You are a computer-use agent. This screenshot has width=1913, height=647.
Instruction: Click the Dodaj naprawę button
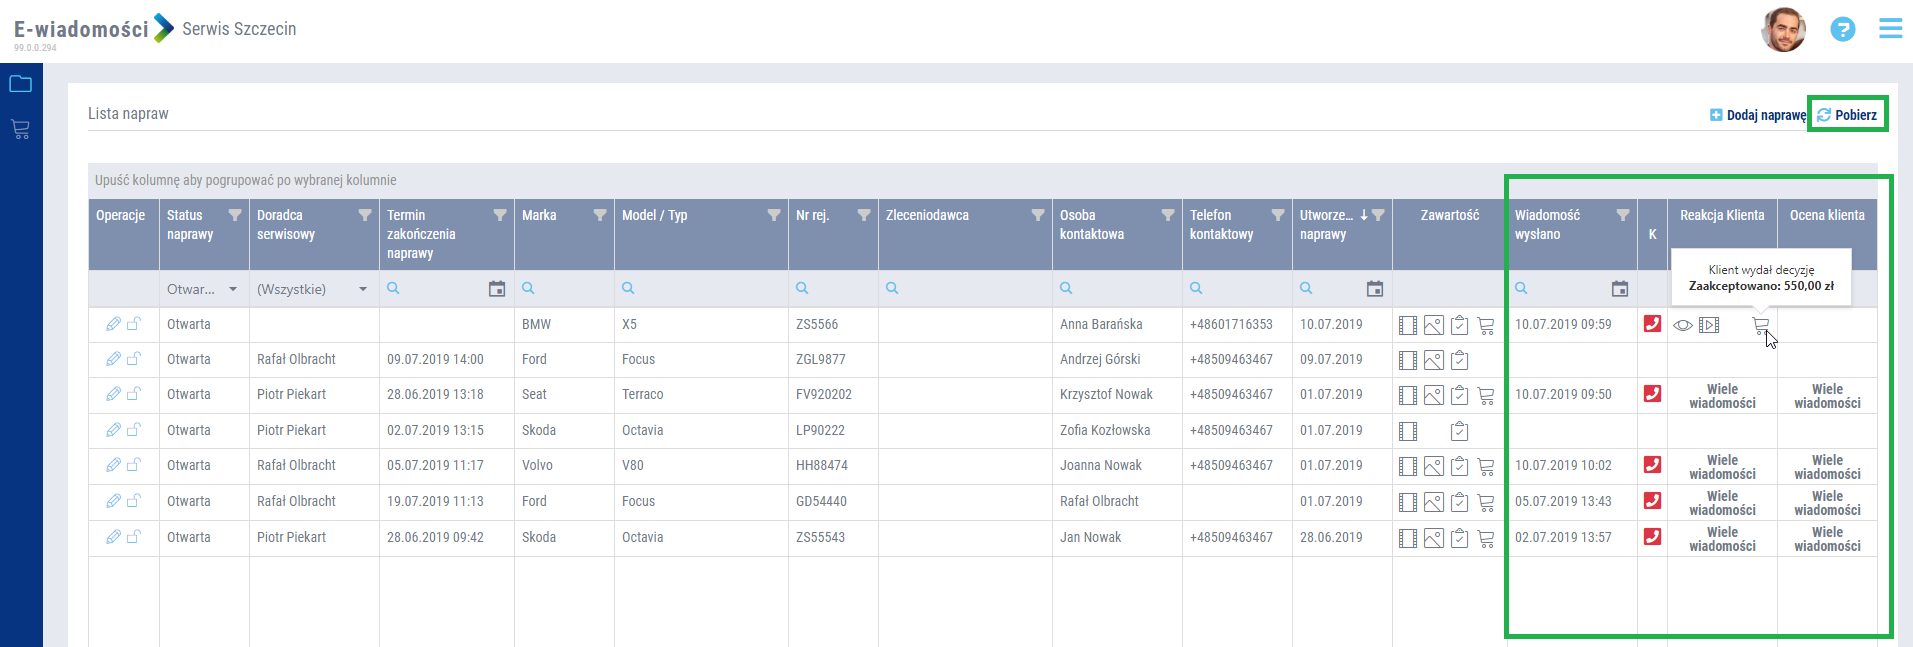[x=1757, y=115]
